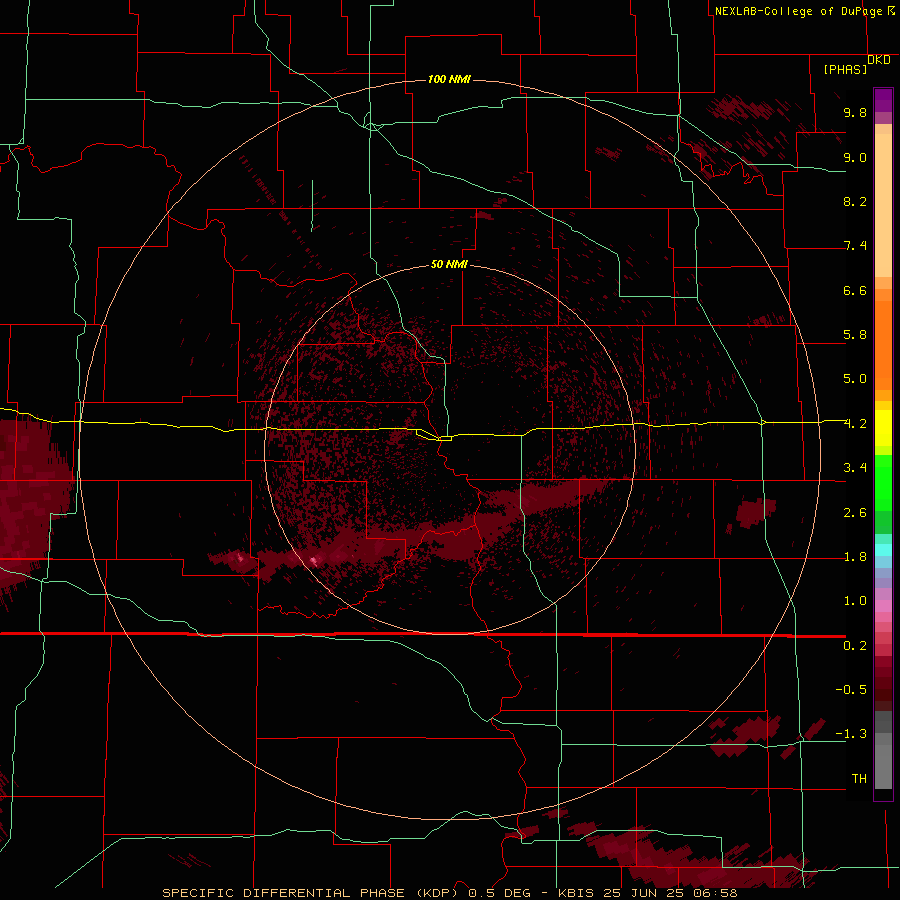
Task: Select the 5.8 scale label
Action: (x=855, y=335)
